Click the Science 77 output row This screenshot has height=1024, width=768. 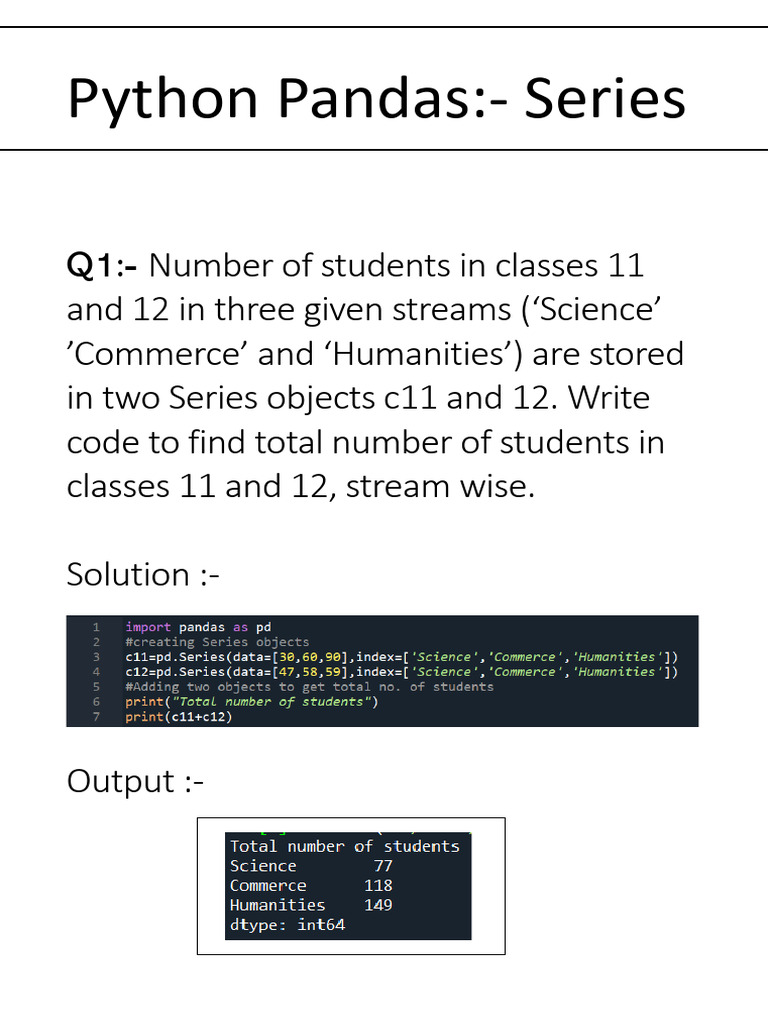click(x=312, y=866)
